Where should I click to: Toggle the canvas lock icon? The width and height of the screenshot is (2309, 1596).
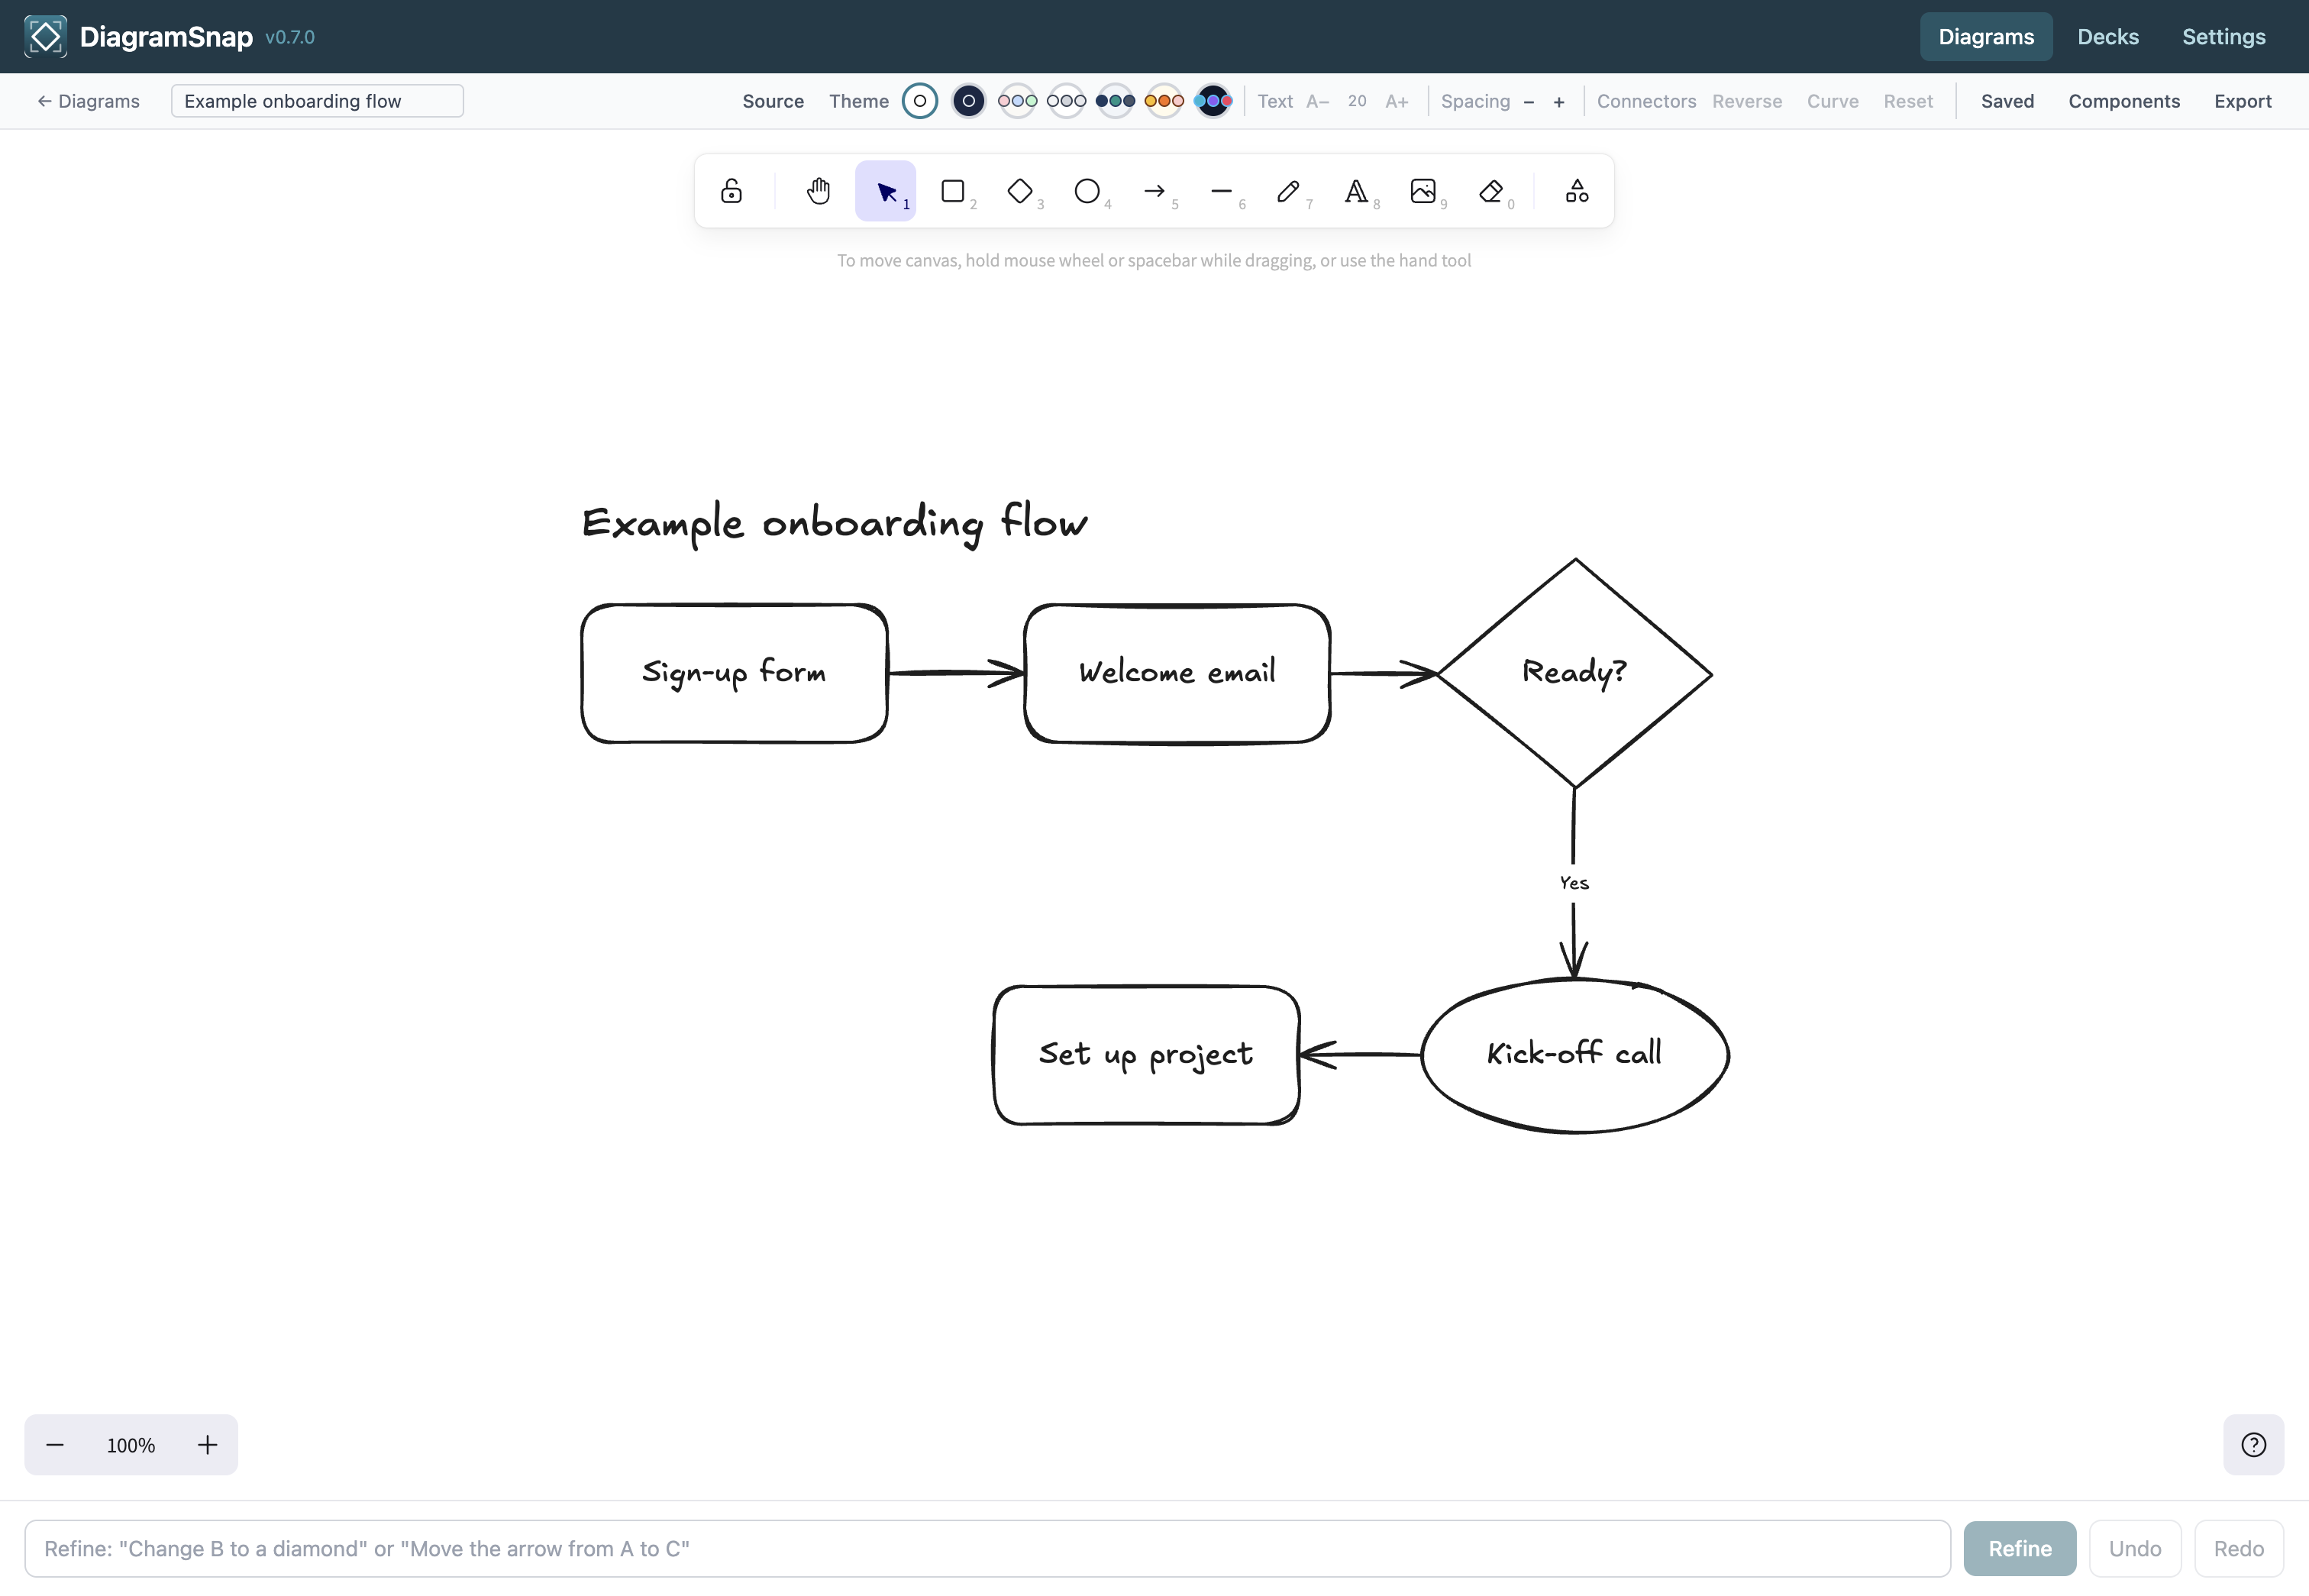coord(731,191)
